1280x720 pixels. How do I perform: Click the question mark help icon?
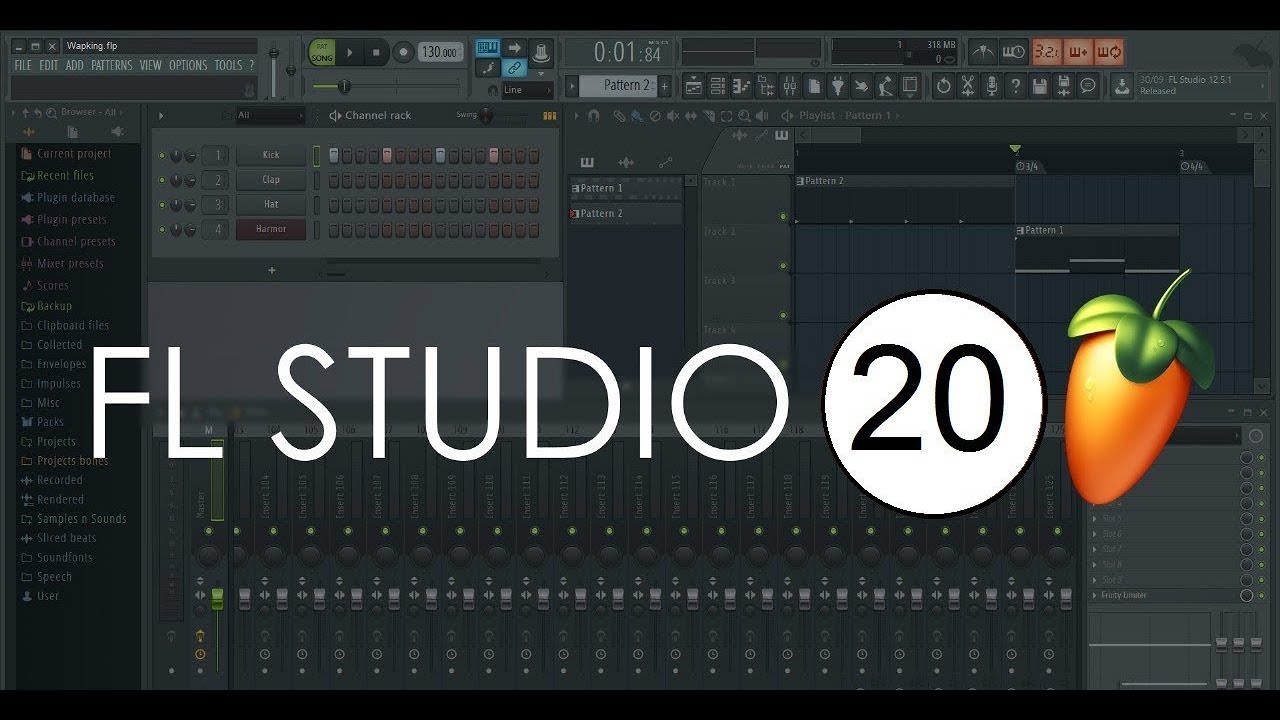point(1016,86)
